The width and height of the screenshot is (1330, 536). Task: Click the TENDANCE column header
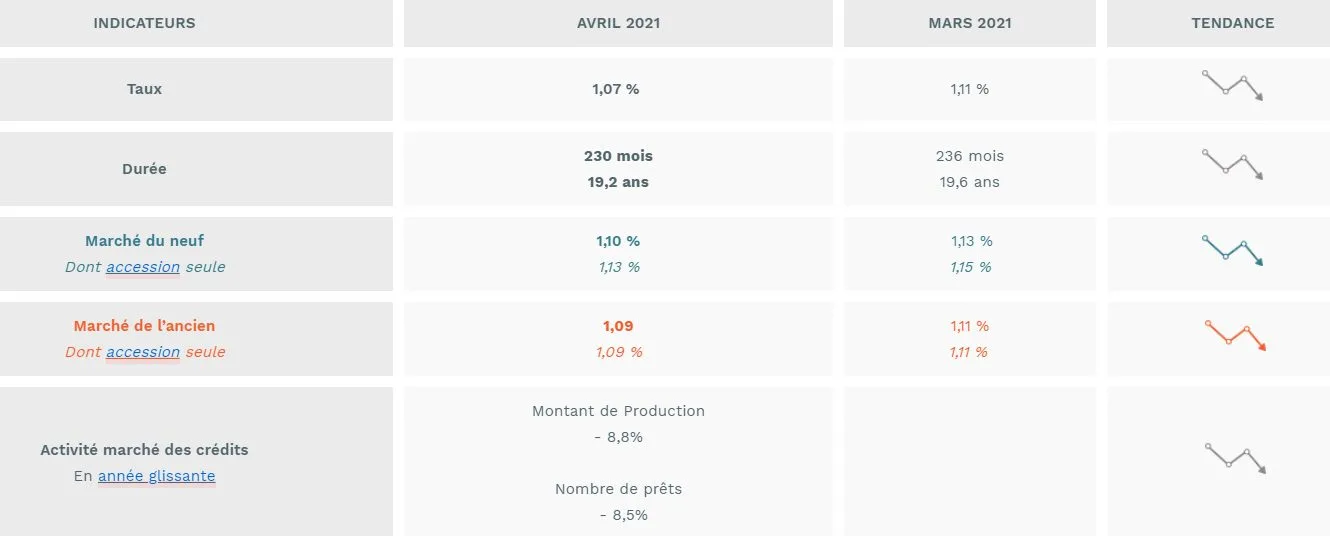1233,23
